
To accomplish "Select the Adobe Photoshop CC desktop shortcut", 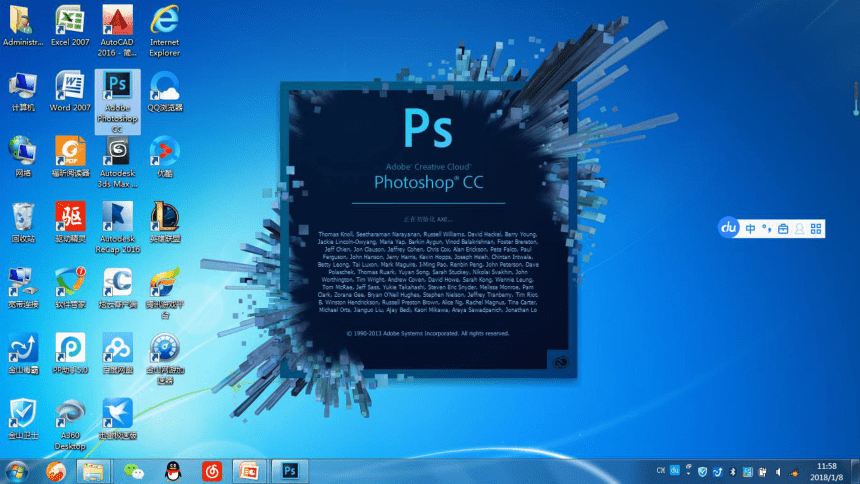I will 117,102.
